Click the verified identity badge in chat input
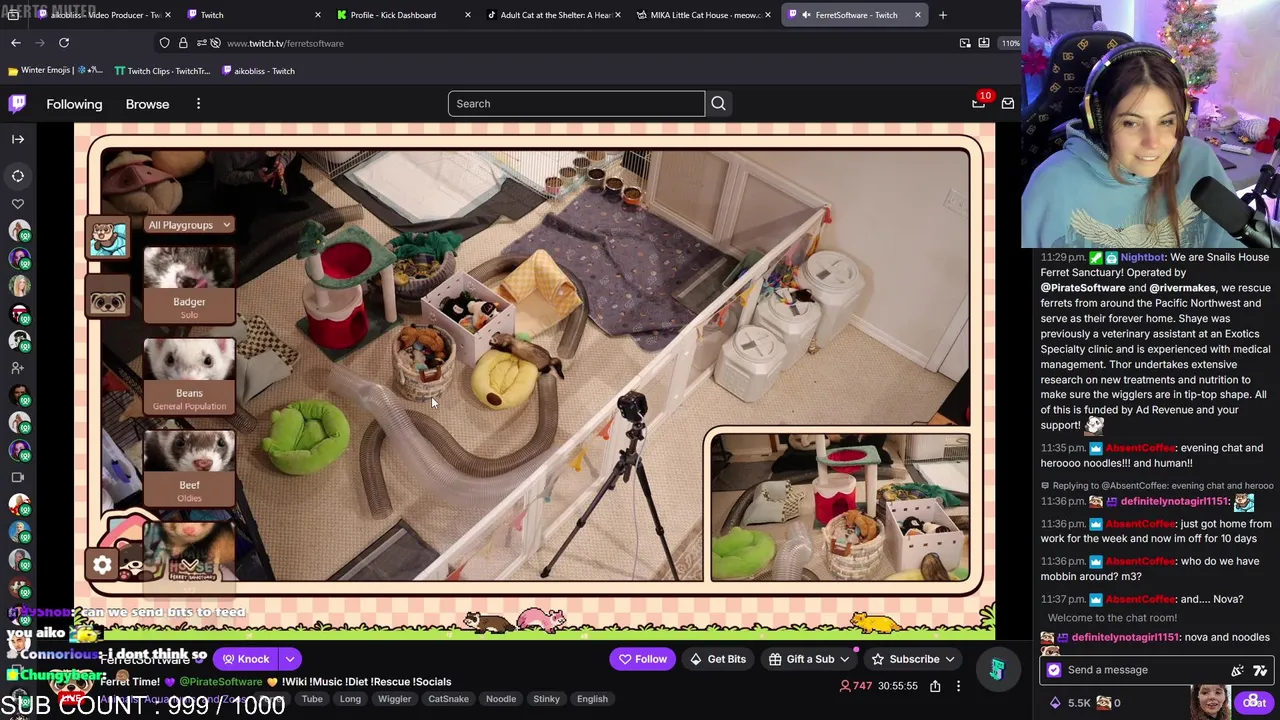The image size is (1280, 720). (x=1054, y=670)
